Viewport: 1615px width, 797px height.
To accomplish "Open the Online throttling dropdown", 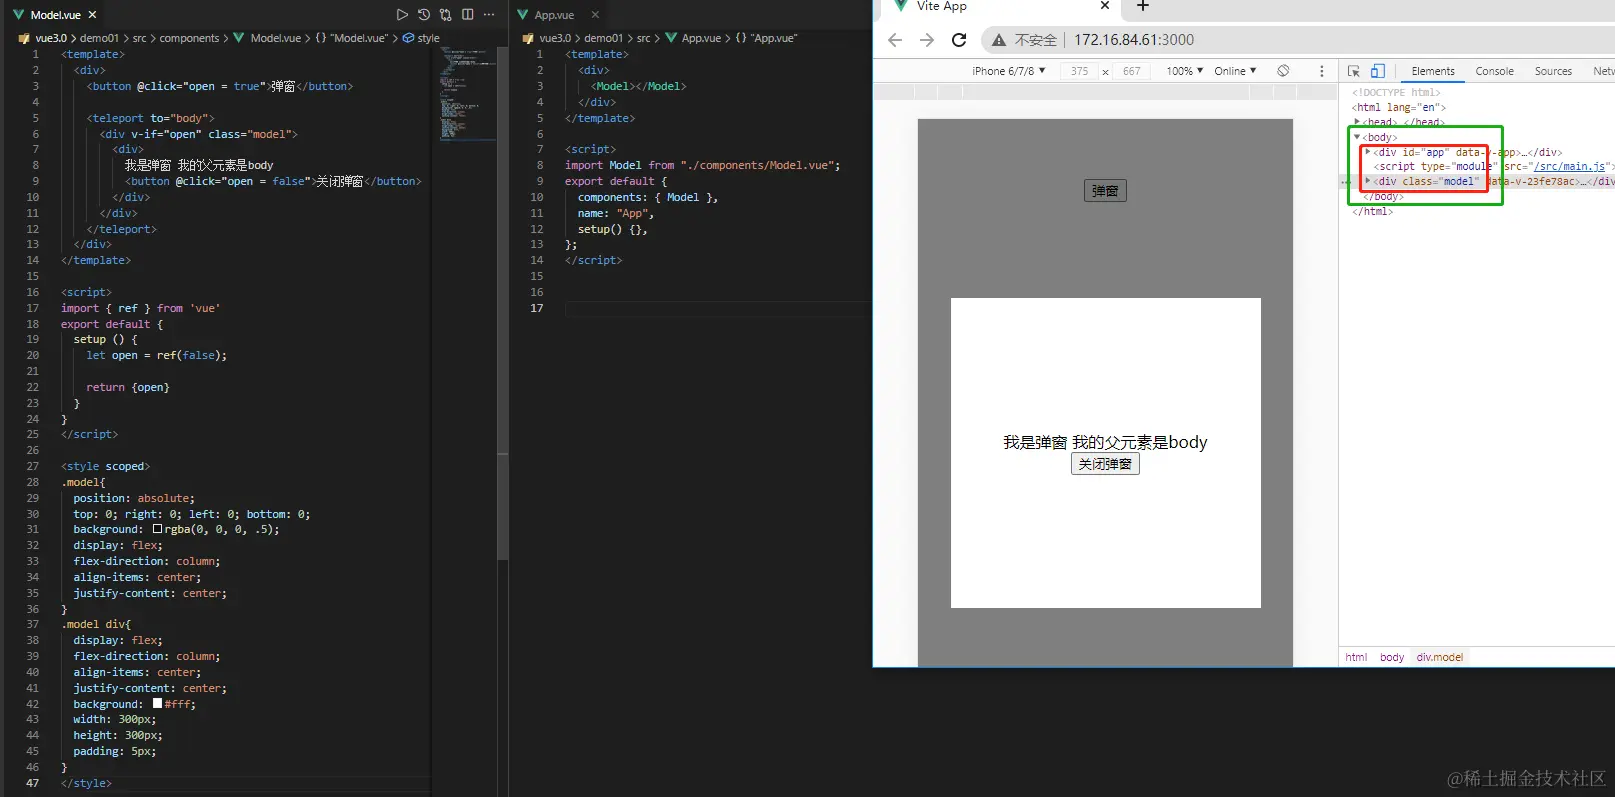I will coord(1235,71).
